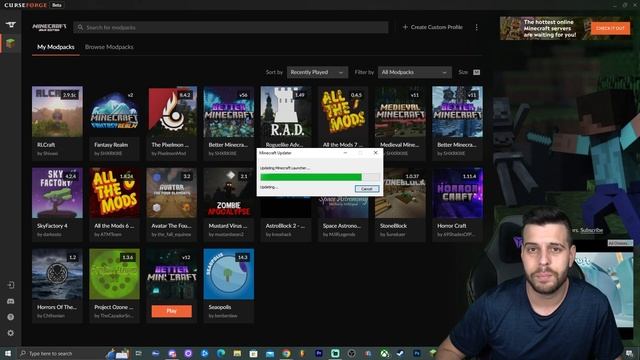Click the Create Custom Profile button
The height and width of the screenshot is (360, 640).
(x=433, y=27)
